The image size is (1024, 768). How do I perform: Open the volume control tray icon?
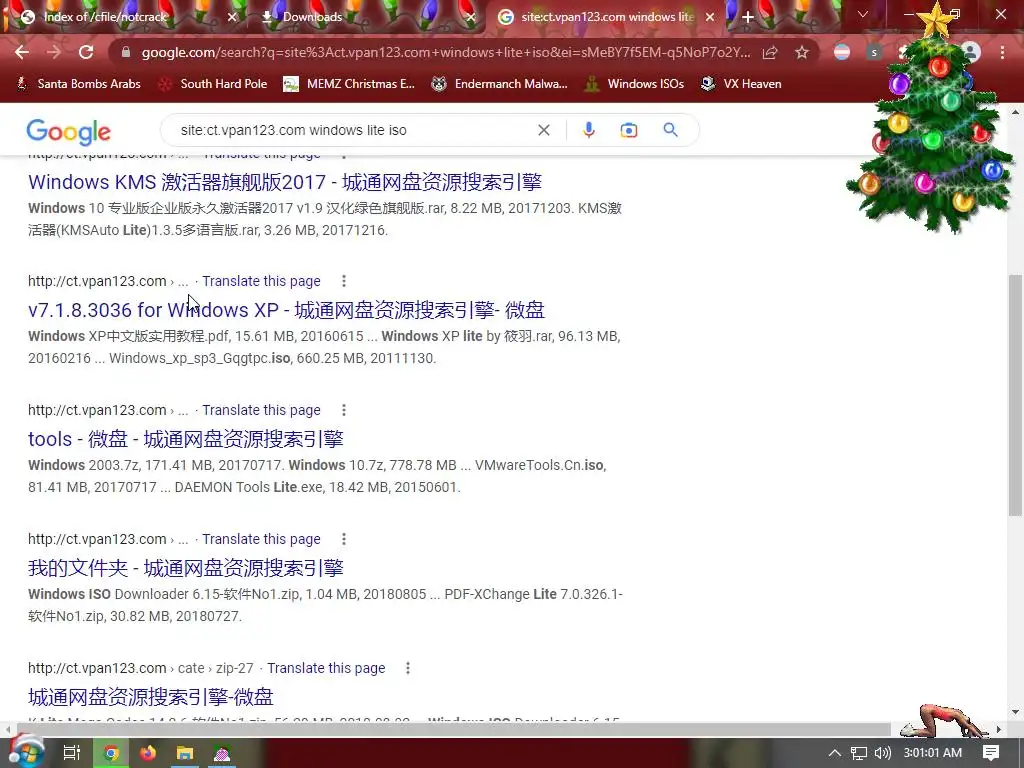tap(882, 753)
